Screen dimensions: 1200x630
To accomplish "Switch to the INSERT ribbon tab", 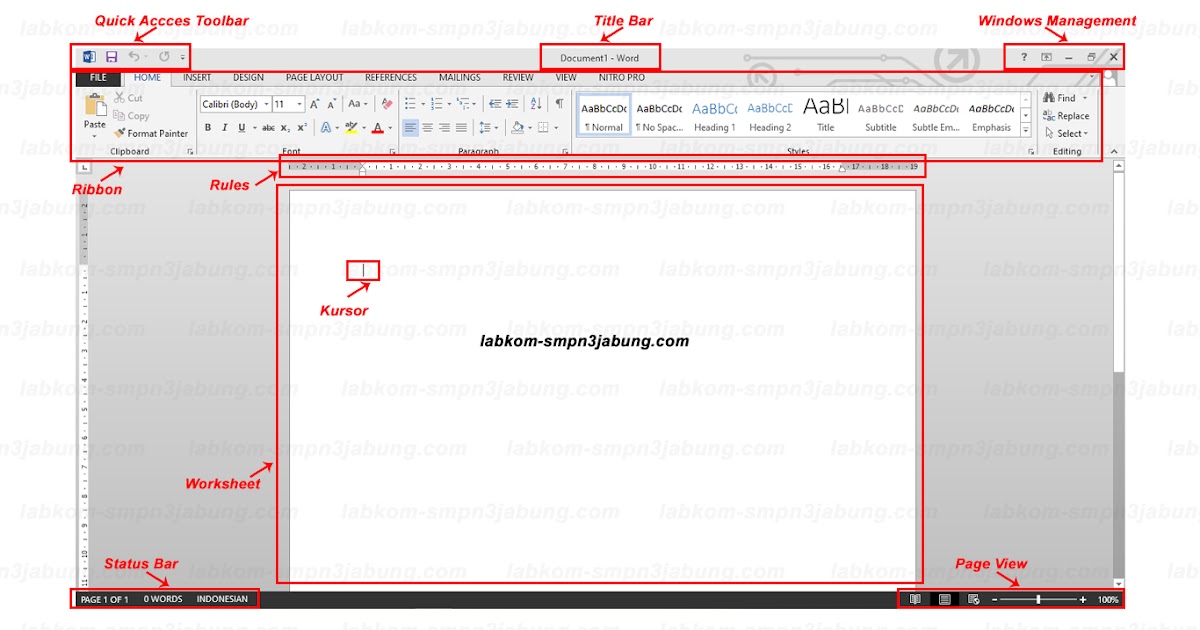I will coord(196,77).
